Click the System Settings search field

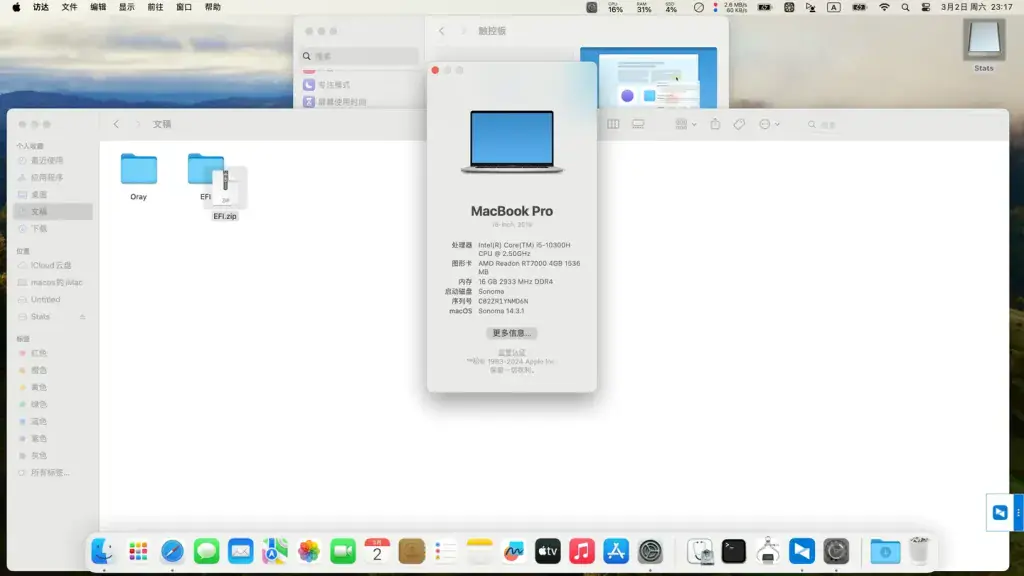pyautogui.click(x=359, y=56)
